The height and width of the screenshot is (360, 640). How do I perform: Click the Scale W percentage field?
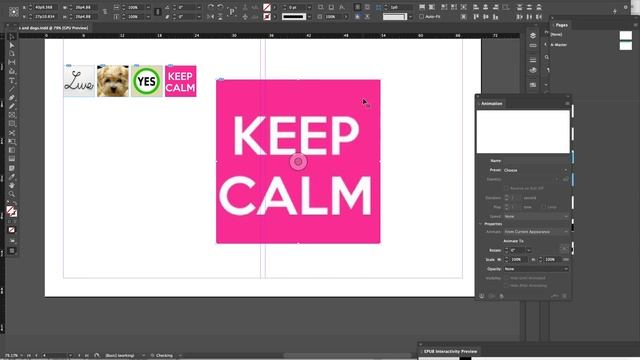point(518,260)
